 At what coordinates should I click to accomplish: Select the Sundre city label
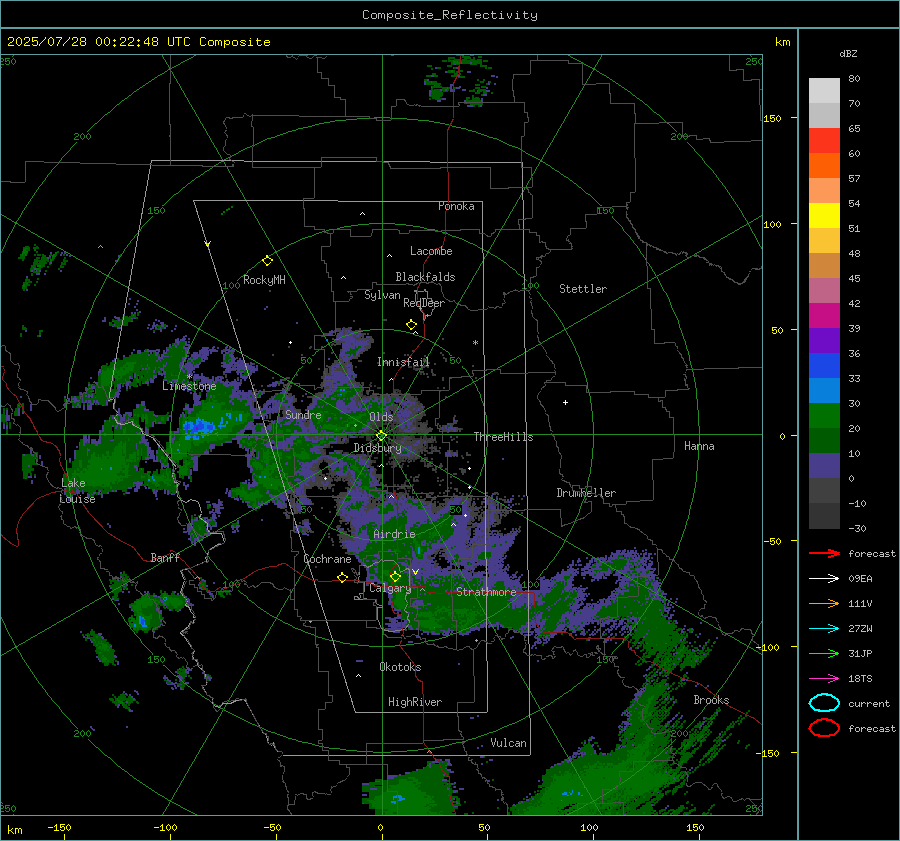[x=303, y=414]
